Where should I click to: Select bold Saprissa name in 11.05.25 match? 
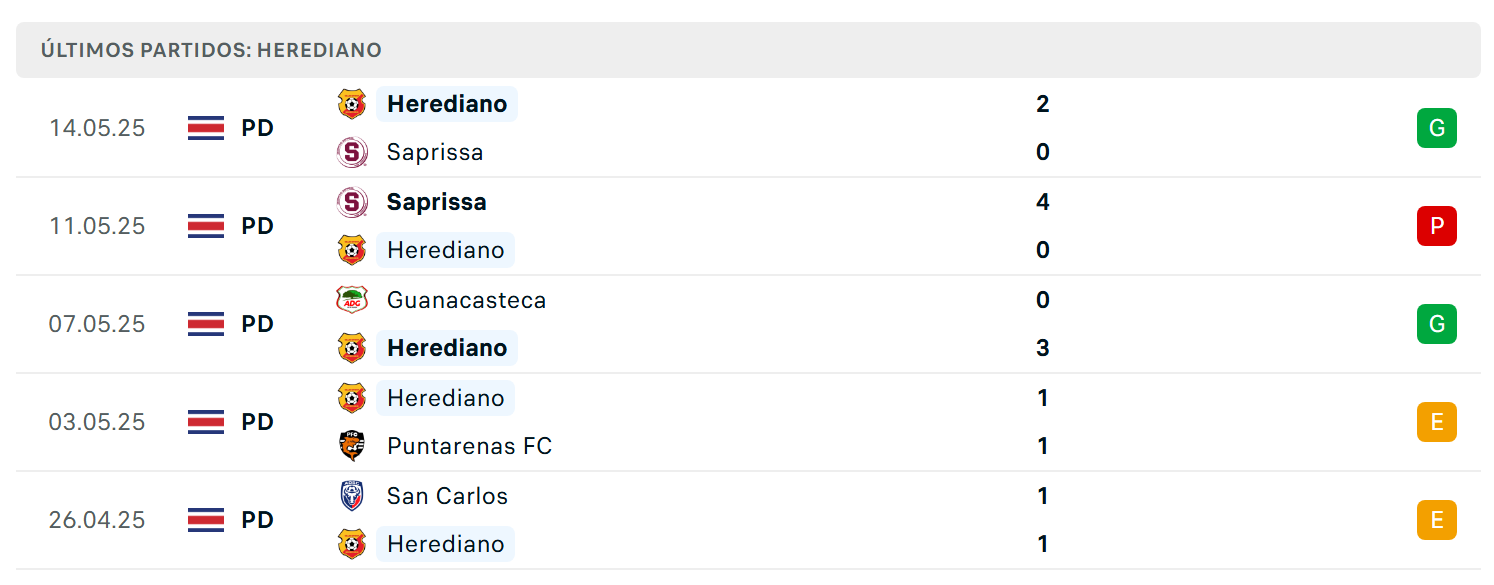pos(436,202)
